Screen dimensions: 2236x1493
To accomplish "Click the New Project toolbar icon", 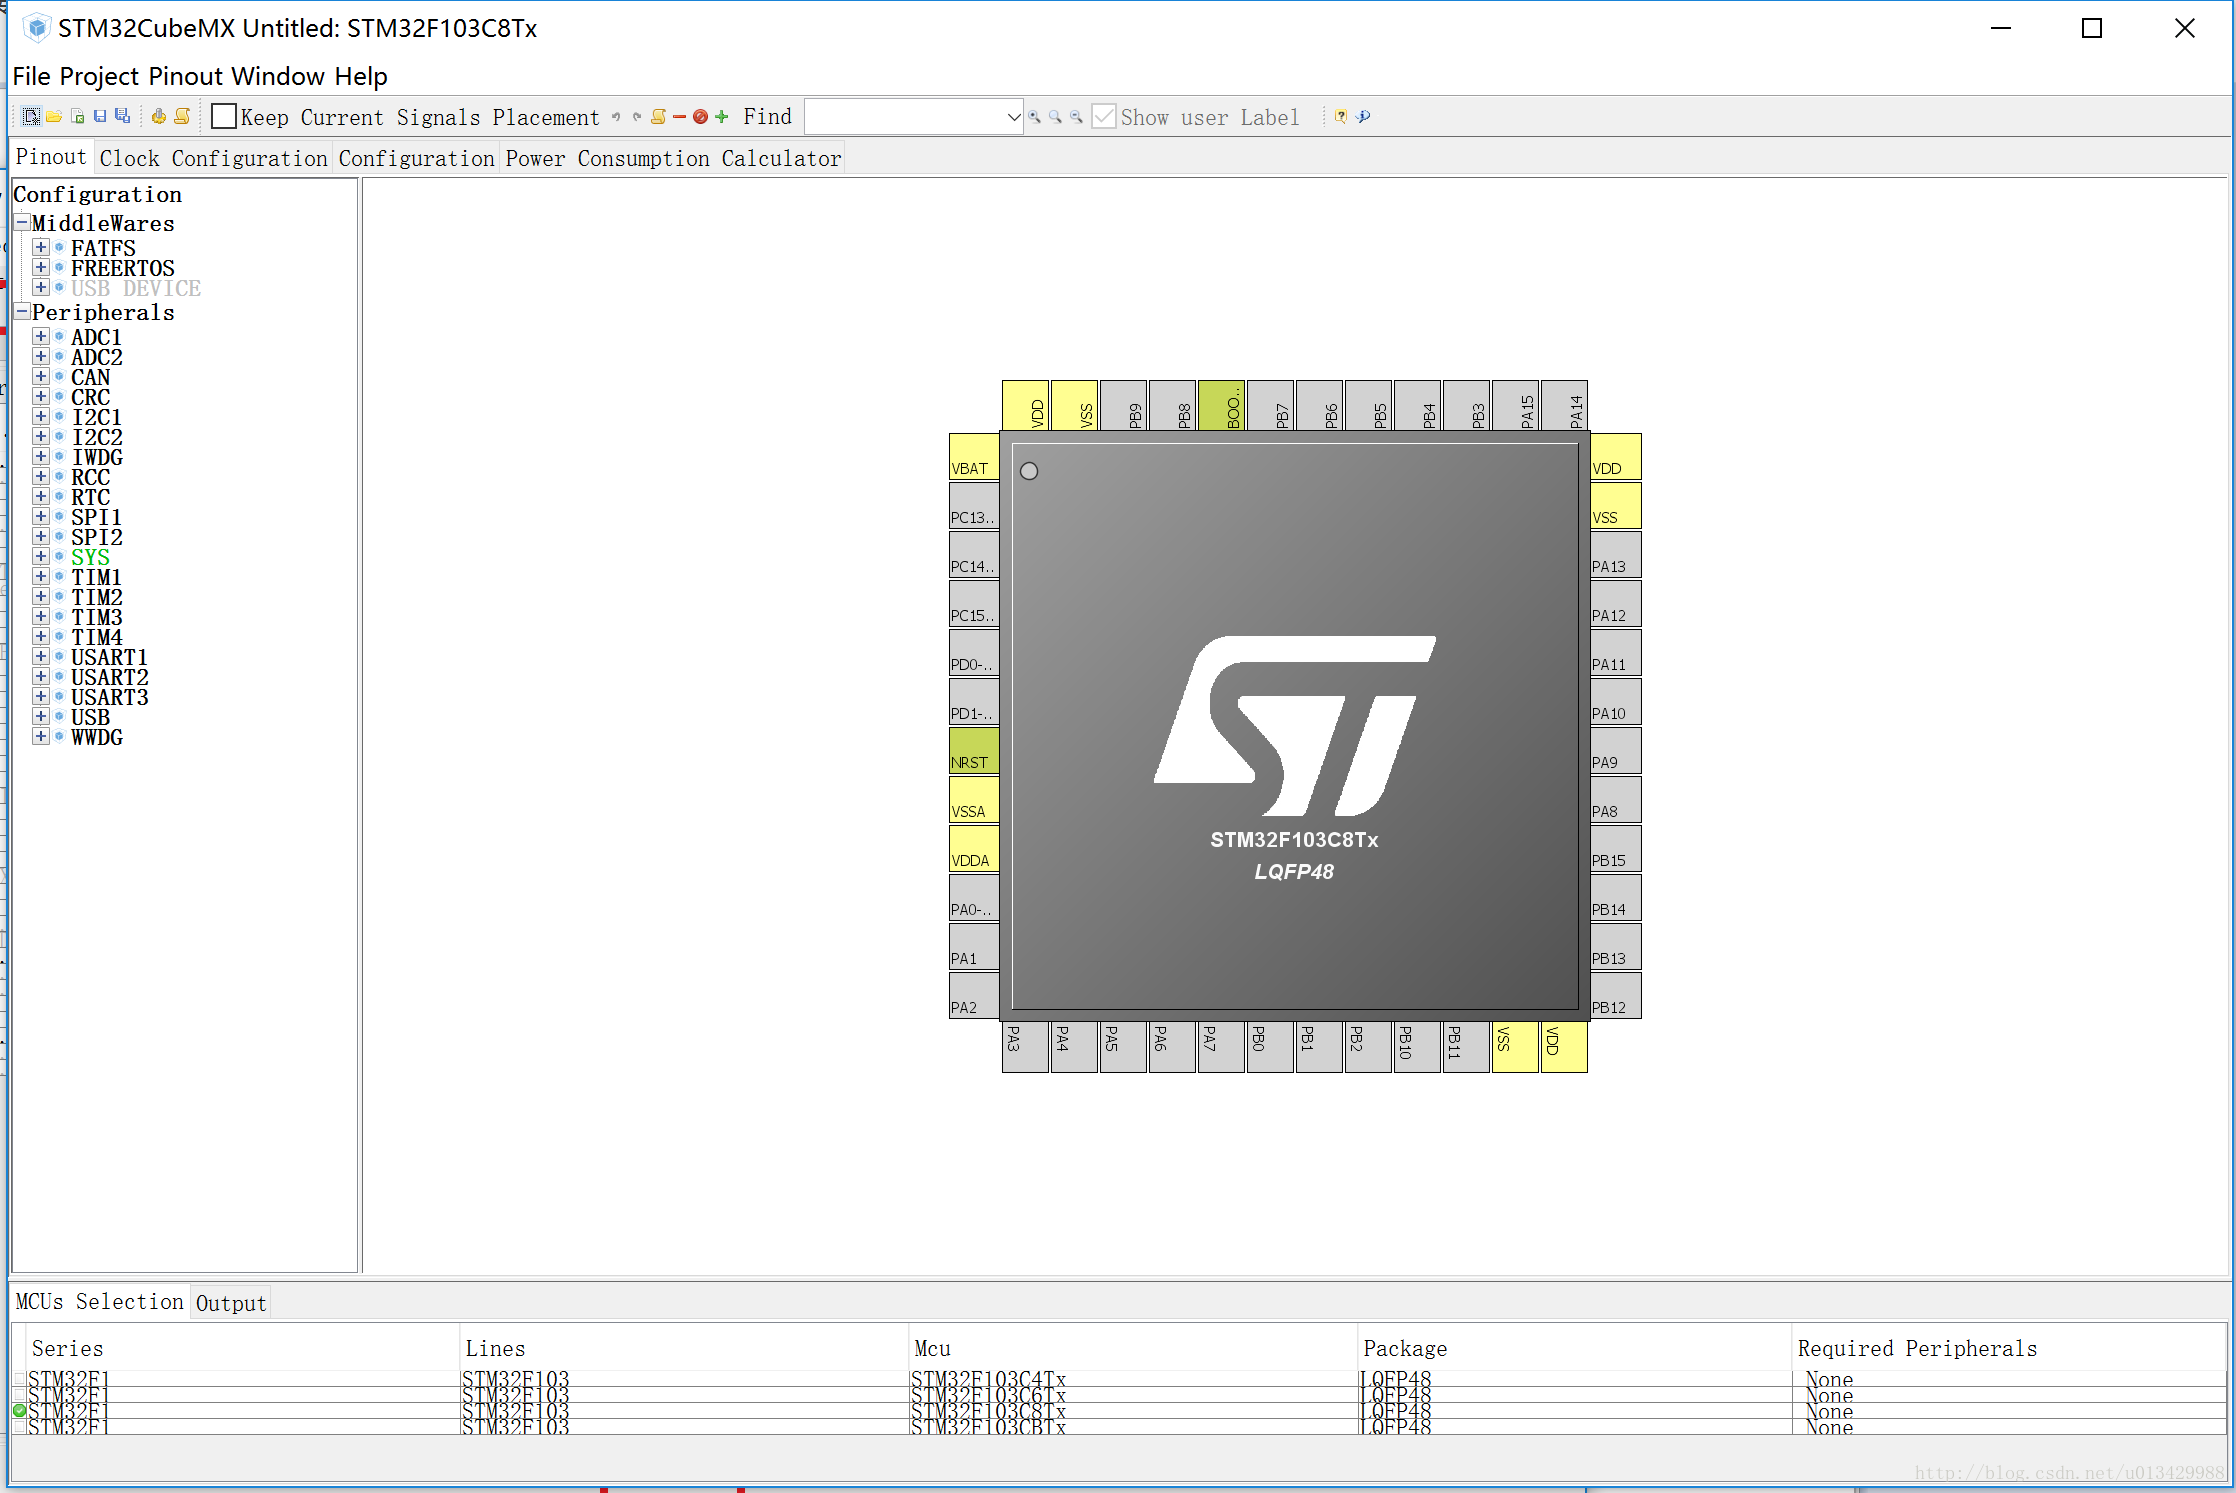I will tap(31, 117).
